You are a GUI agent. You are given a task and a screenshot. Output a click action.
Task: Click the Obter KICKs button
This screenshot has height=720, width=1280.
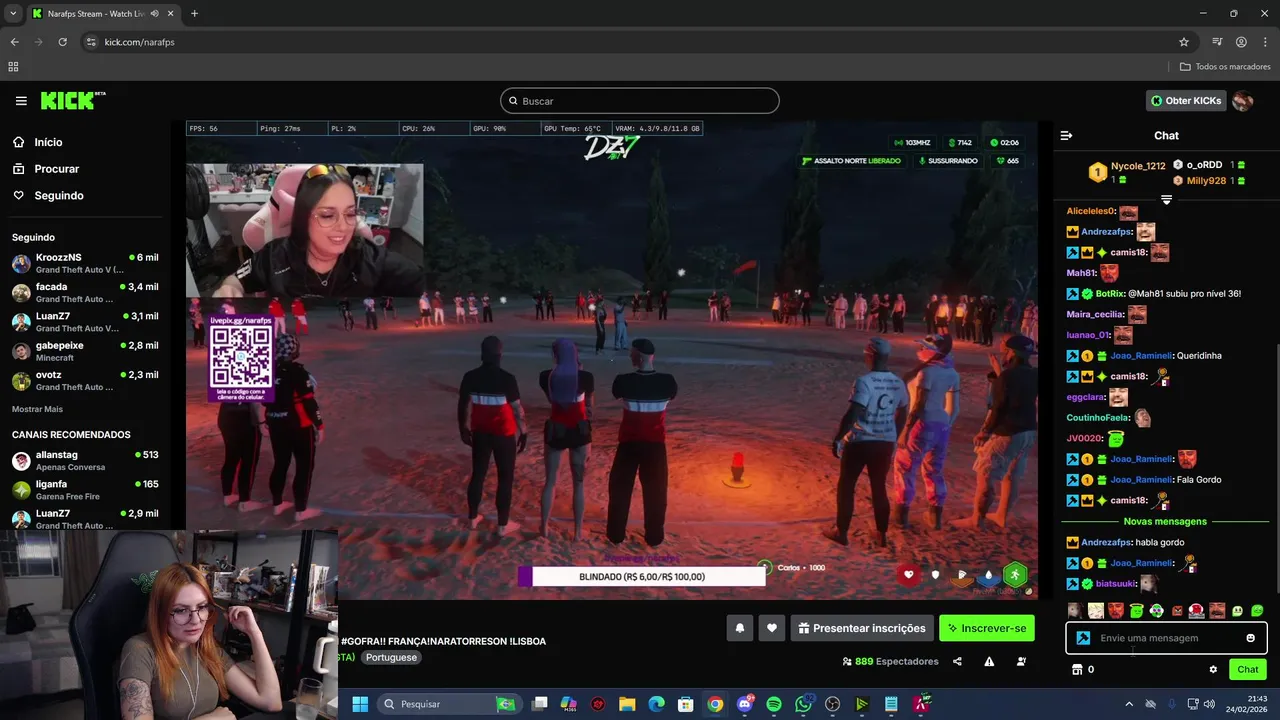1186,101
